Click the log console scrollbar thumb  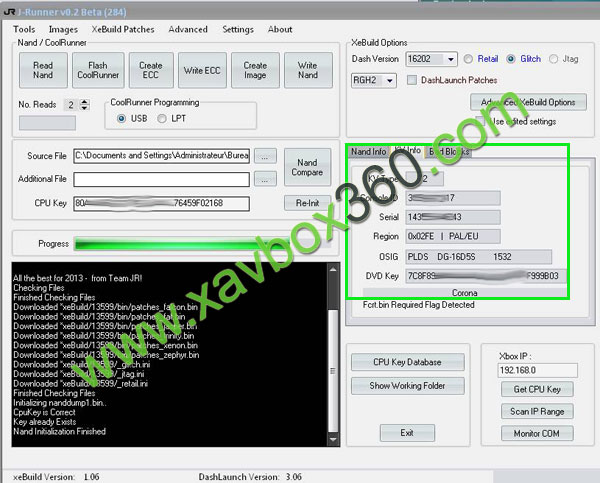(x=333, y=370)
